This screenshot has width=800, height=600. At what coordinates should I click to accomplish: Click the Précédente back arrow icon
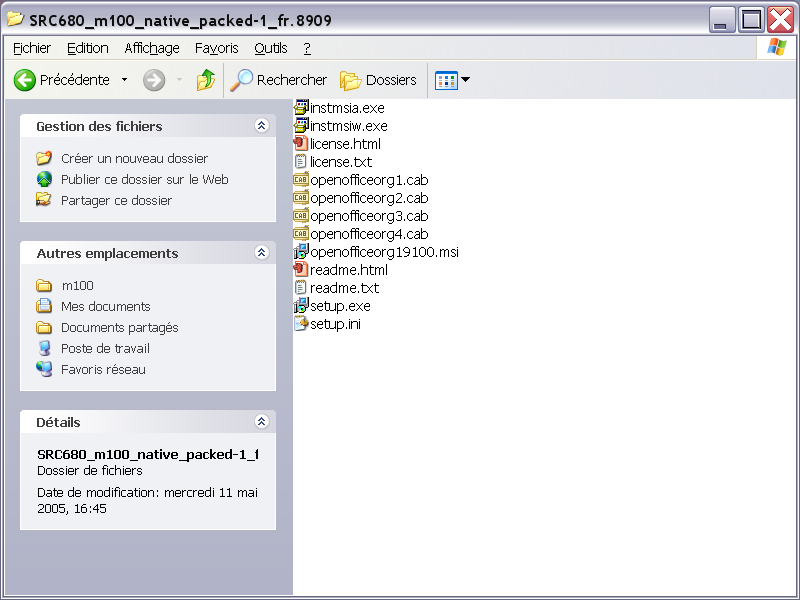tap(24, 80)
